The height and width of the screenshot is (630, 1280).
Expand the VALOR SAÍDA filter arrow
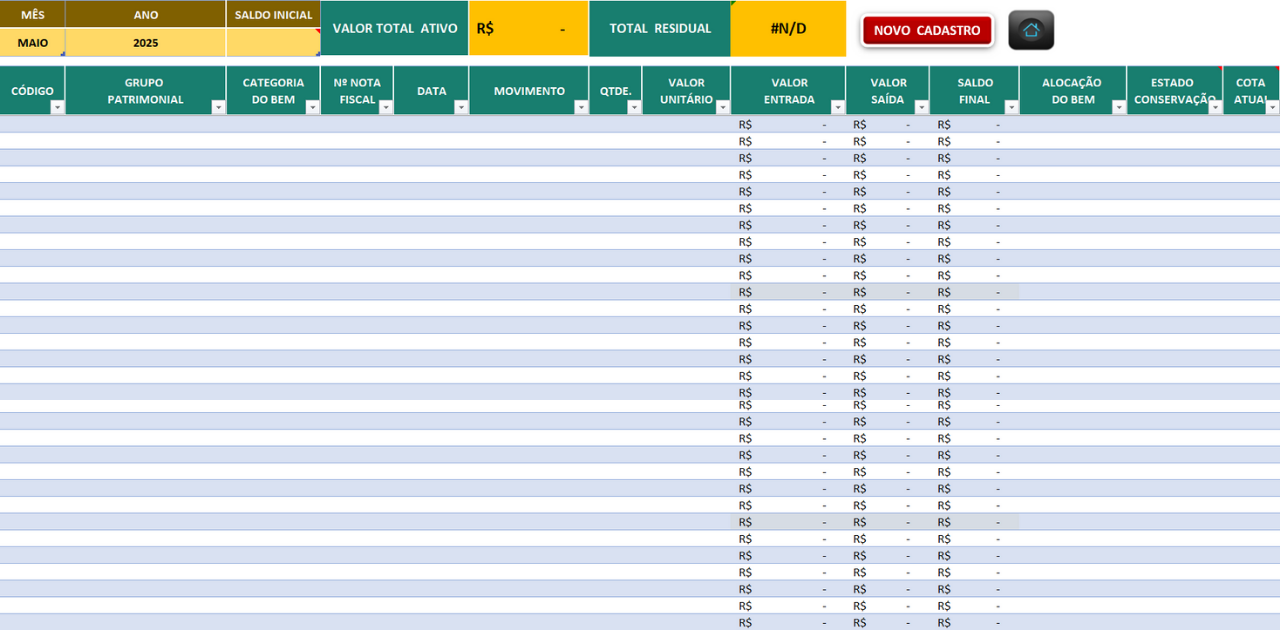(x=922, y=107)
